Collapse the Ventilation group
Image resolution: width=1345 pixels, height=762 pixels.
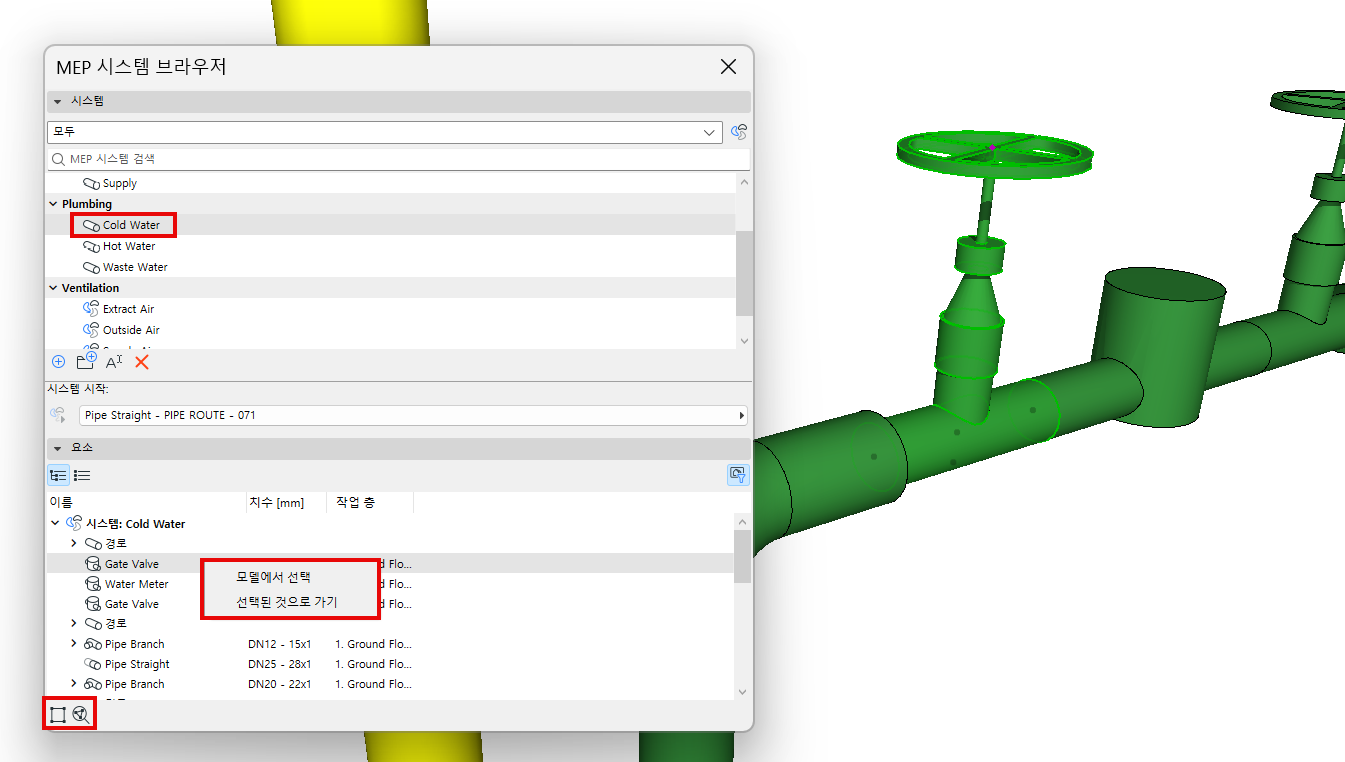53,288
